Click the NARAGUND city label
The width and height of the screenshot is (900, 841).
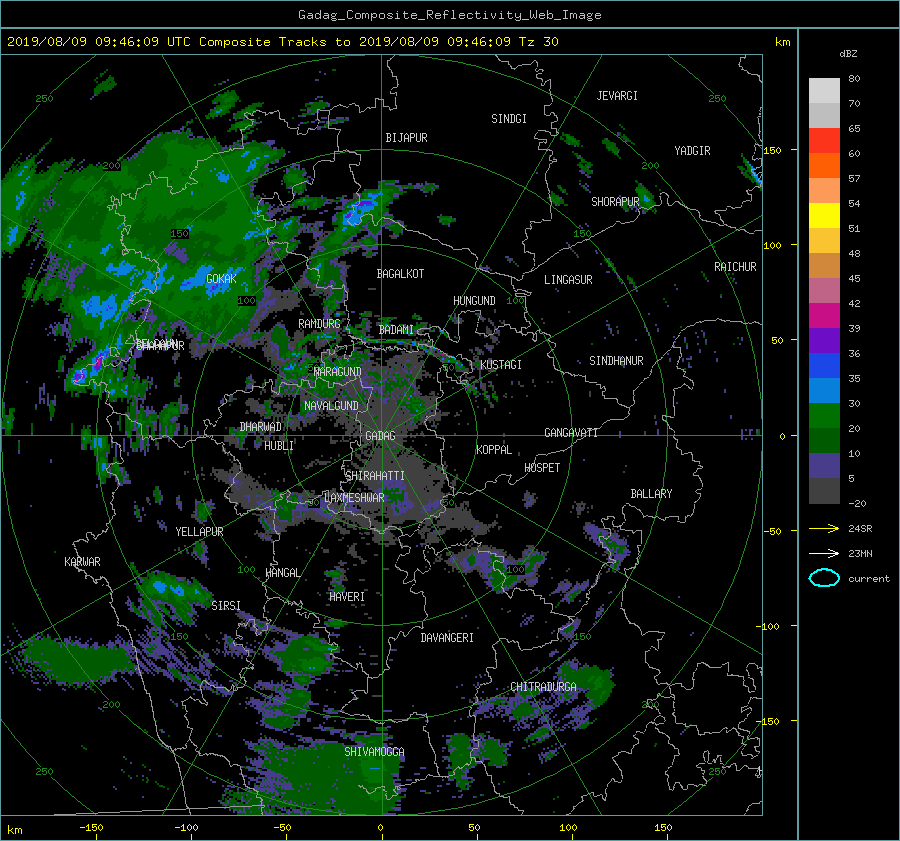click(338, 372)
